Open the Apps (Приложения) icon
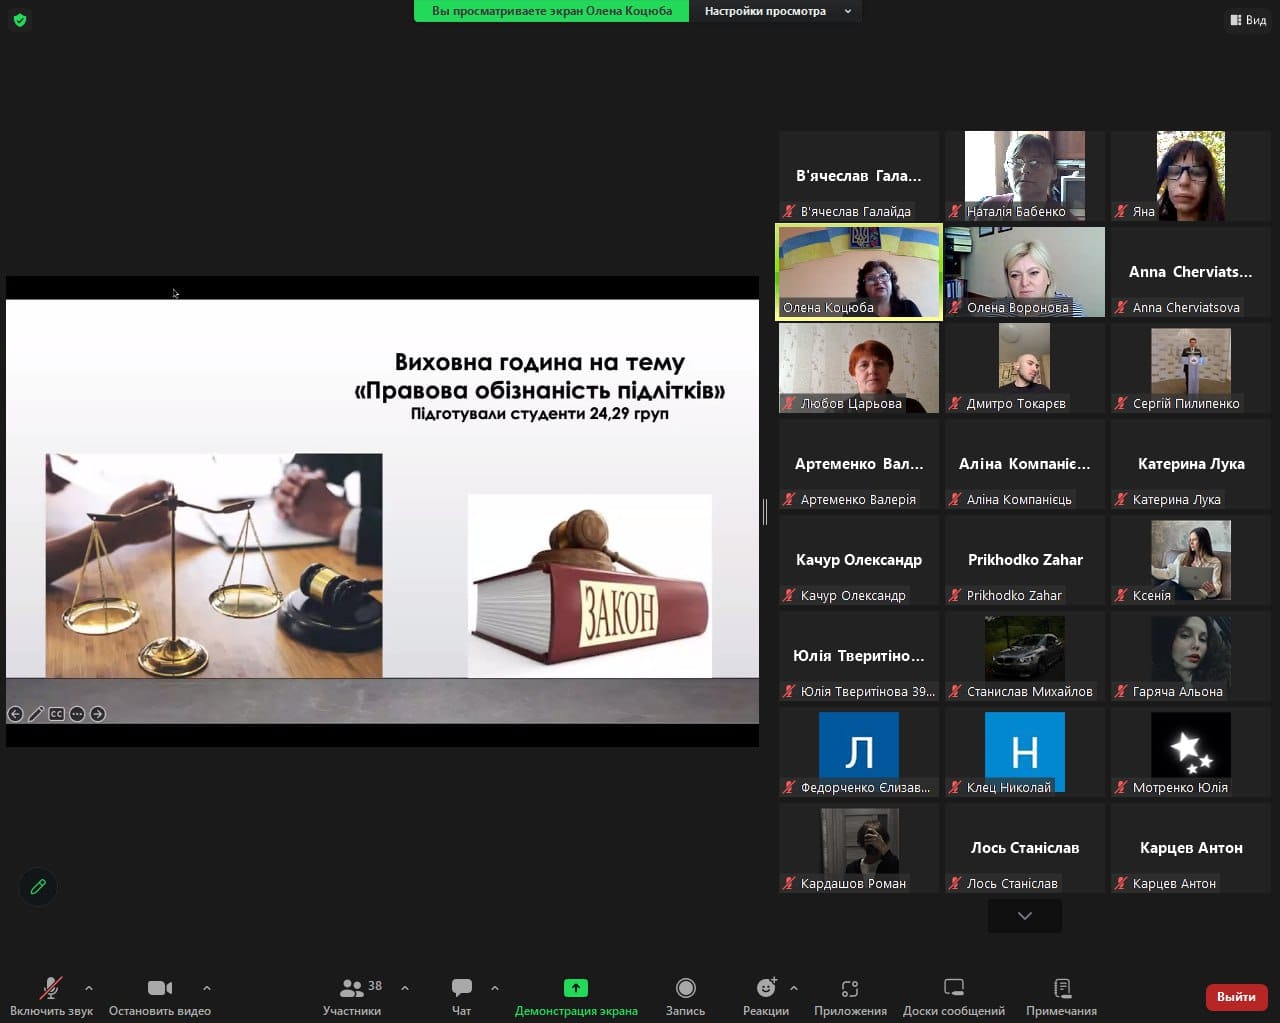This screenshot has width=1280, height=1023. point(850,988)
